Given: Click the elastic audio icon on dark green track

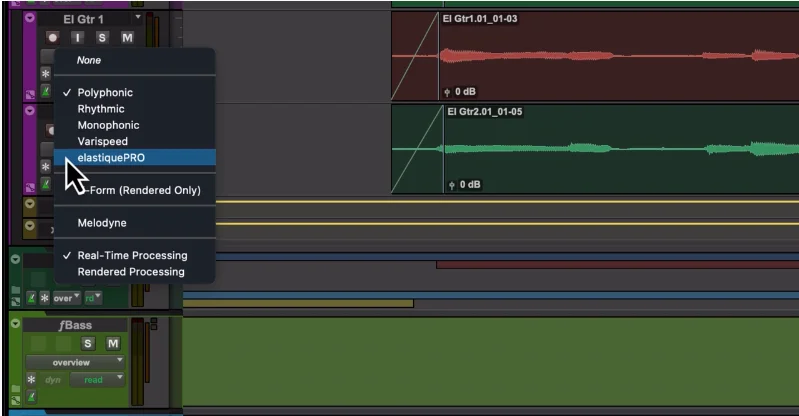Looking at the screenshot, I should 31,298.
